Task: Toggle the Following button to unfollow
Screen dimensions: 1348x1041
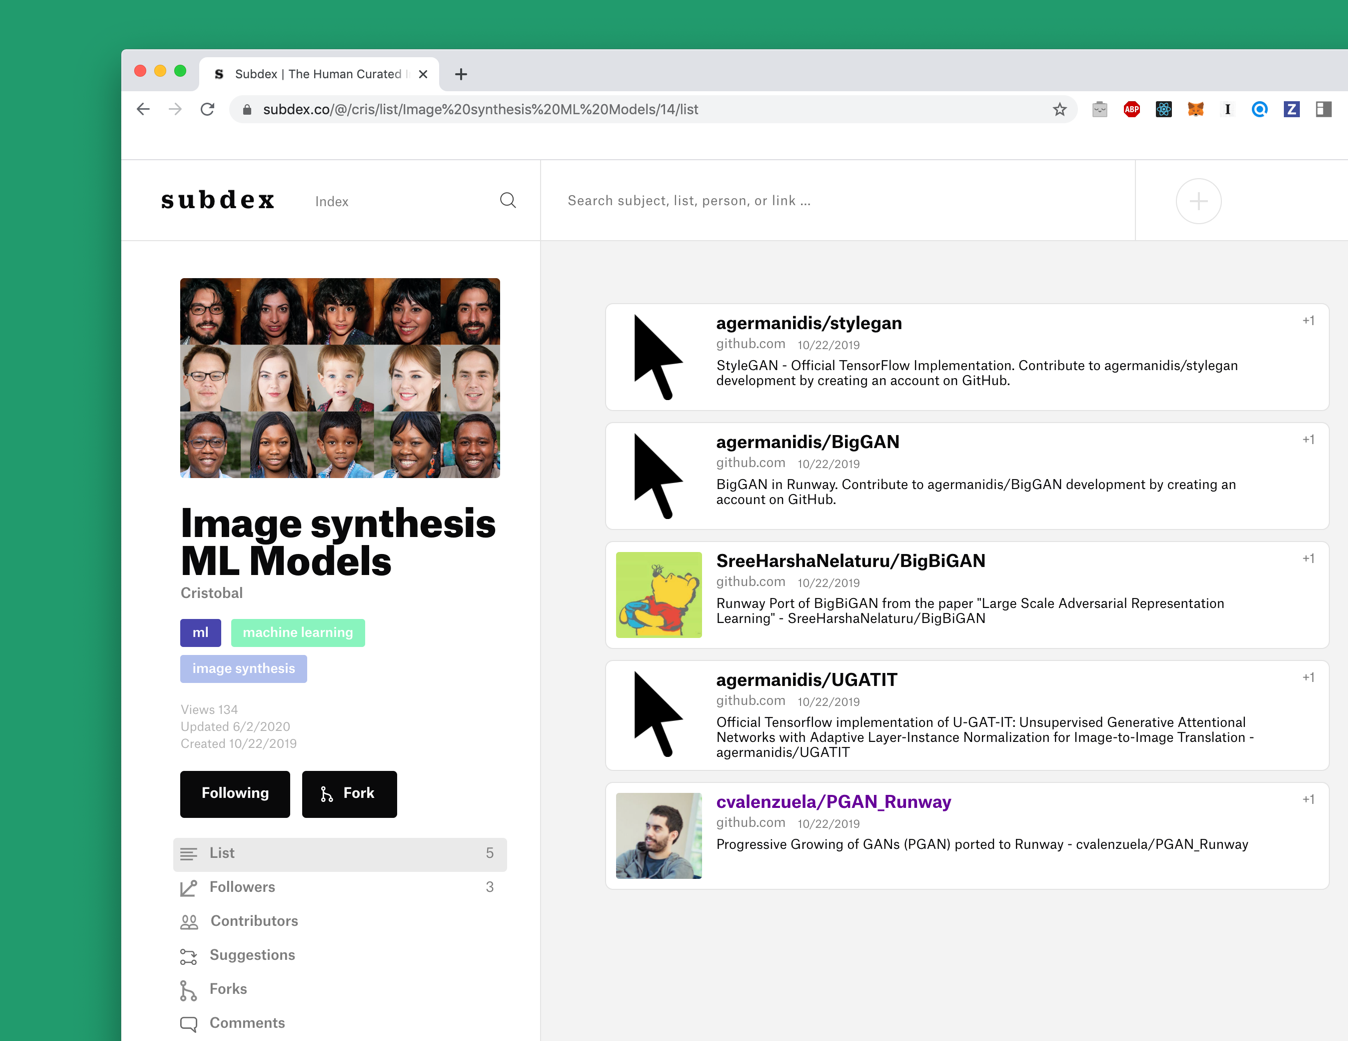Action: point(234,793)
